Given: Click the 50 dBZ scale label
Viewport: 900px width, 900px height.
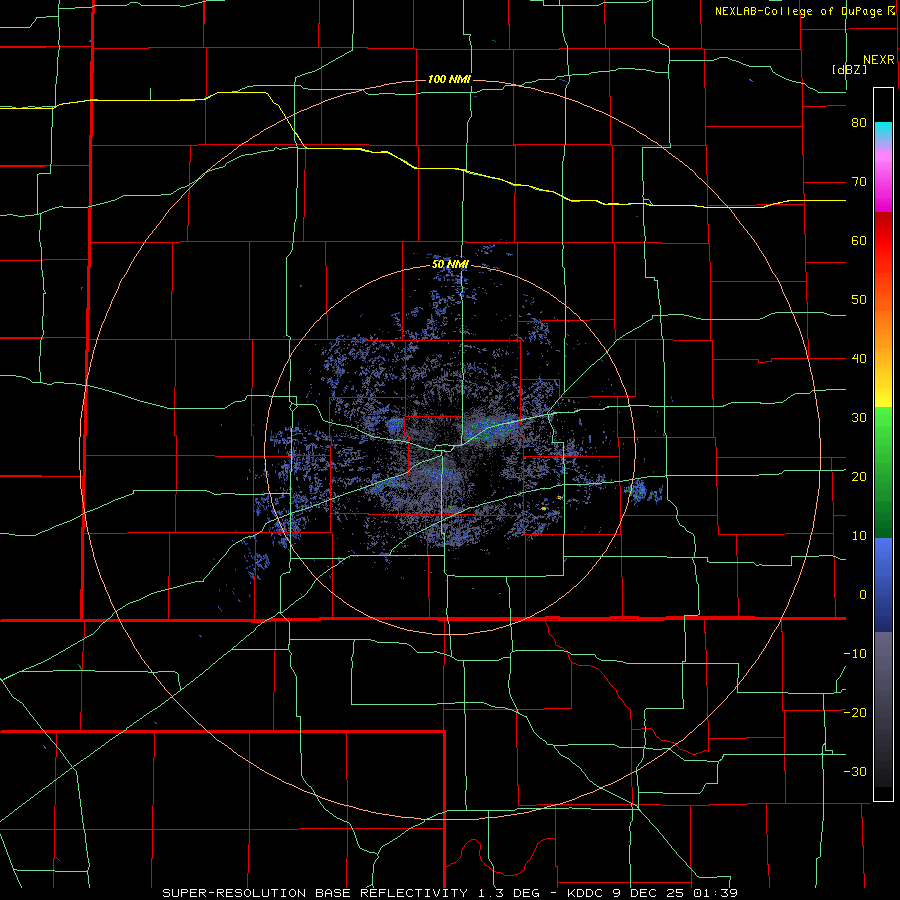Looking at the screenshot, I should 859,300.
